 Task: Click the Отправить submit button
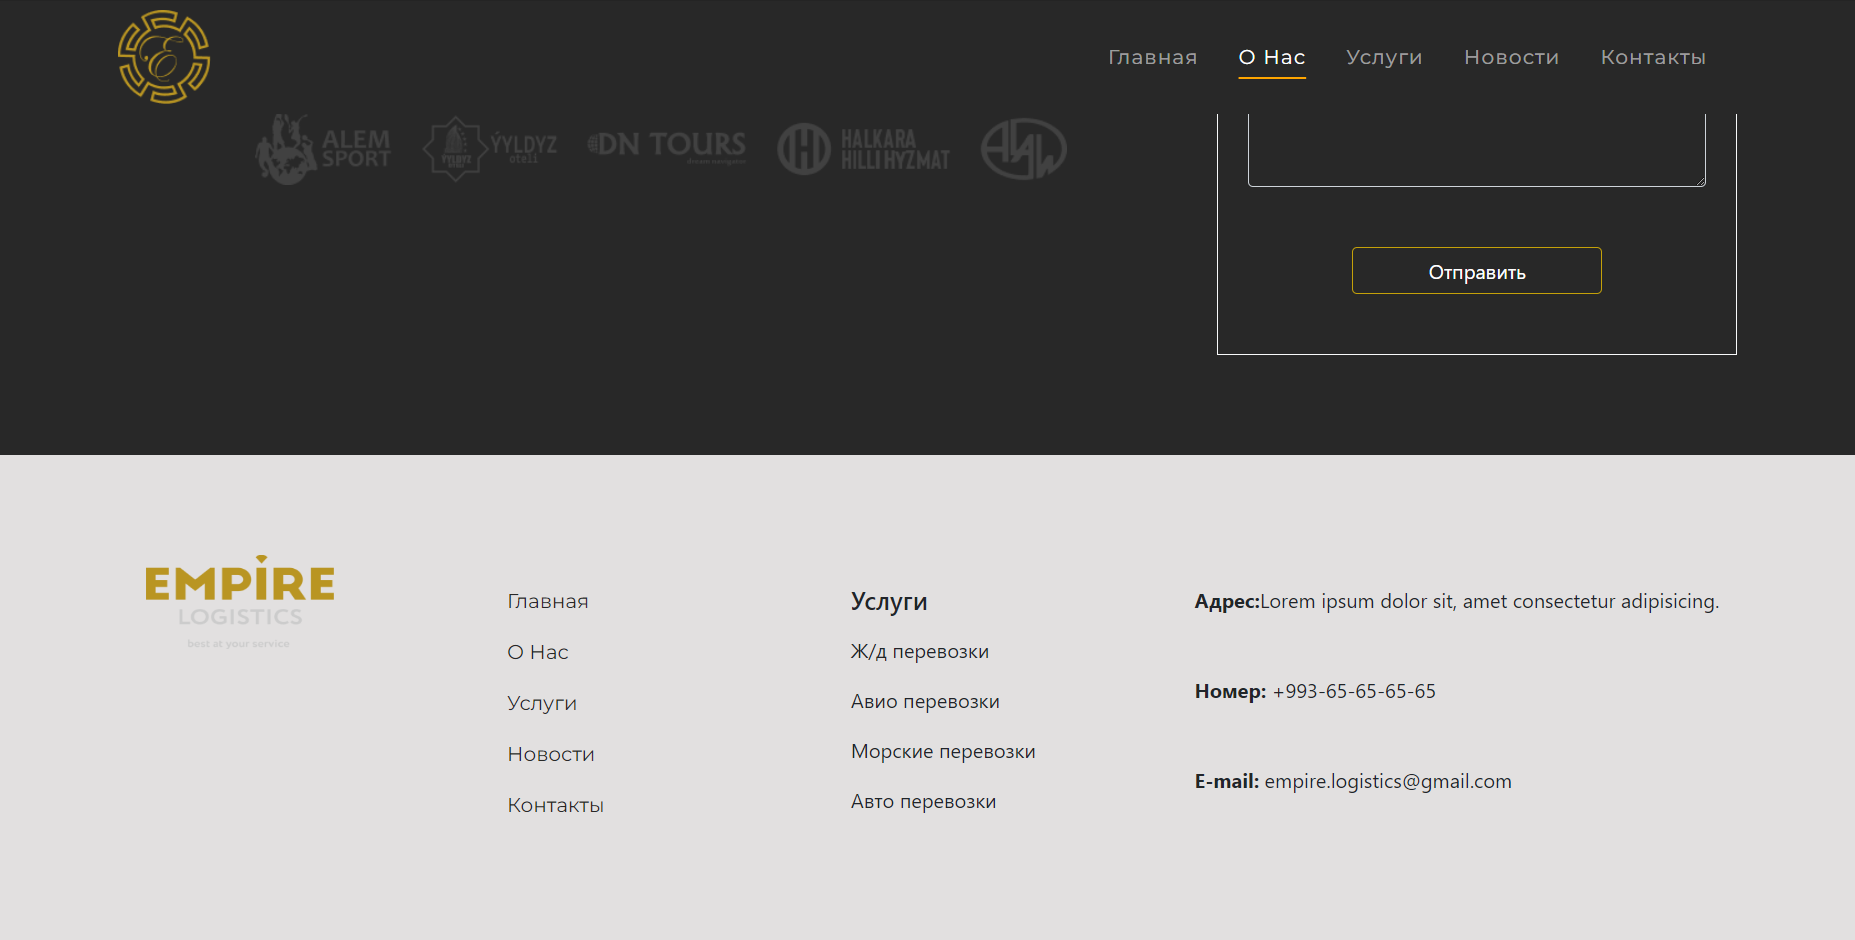[x=1476, y=271]
